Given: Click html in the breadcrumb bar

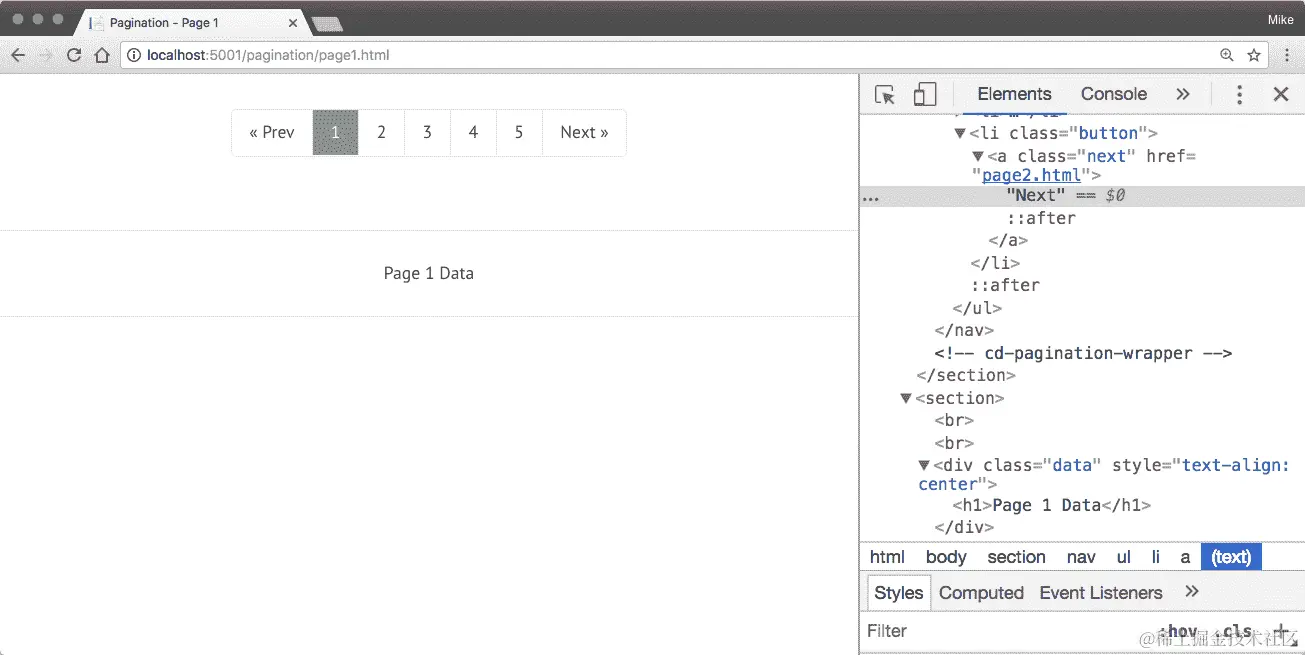Looking at the screenshot, I should point(887,557).
